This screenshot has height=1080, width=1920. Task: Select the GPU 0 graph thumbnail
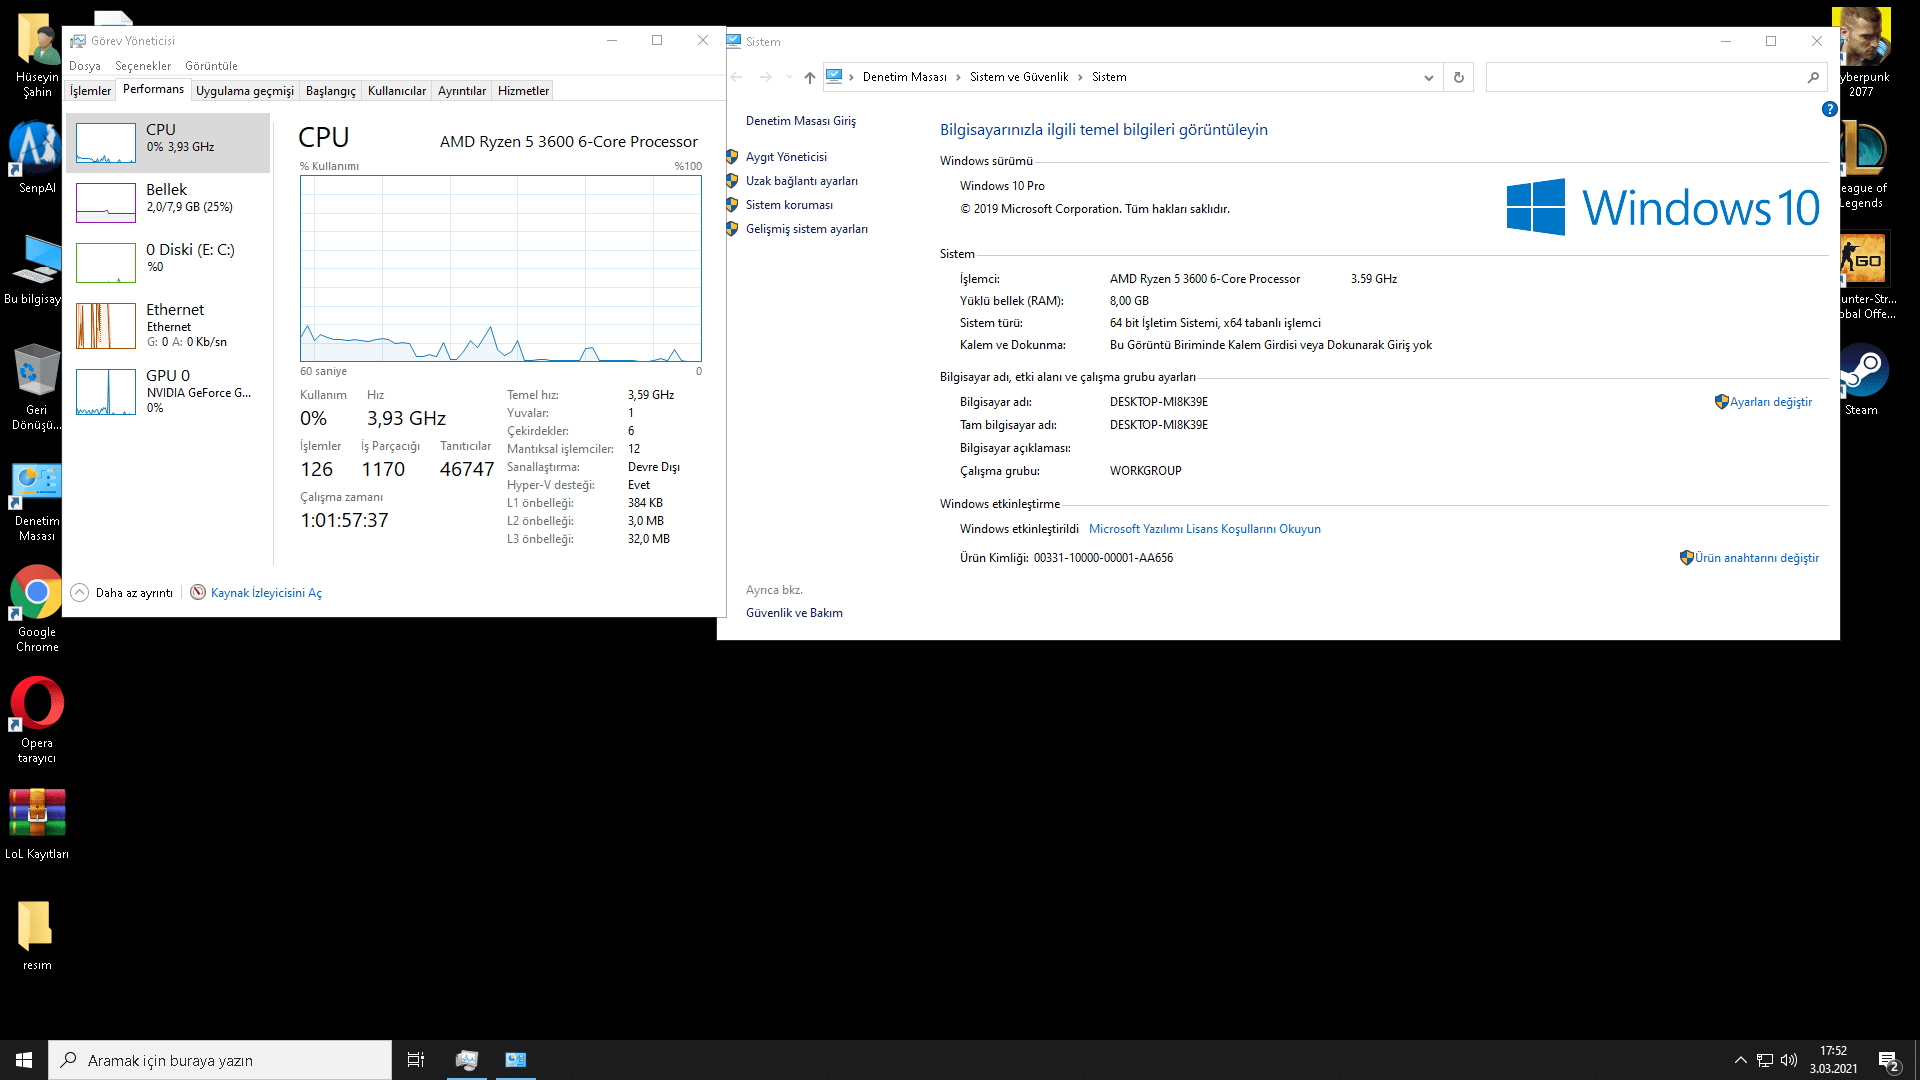(x=106, y=392)
